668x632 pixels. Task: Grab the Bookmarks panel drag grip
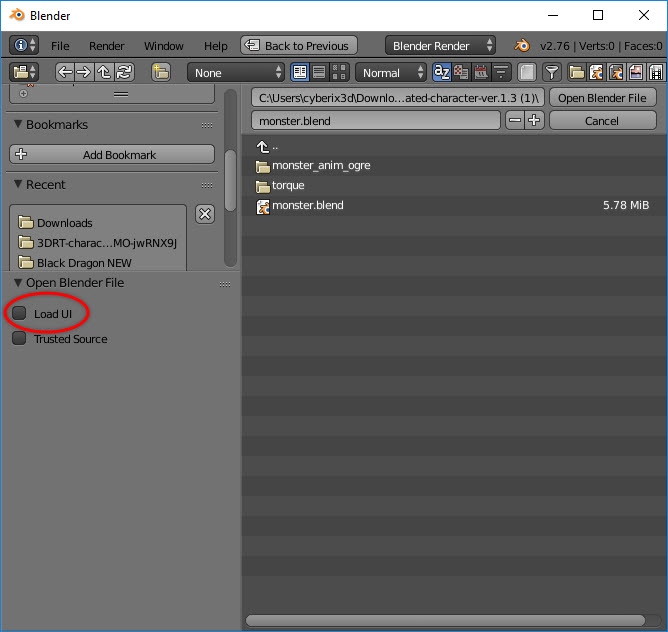[207, 125]
